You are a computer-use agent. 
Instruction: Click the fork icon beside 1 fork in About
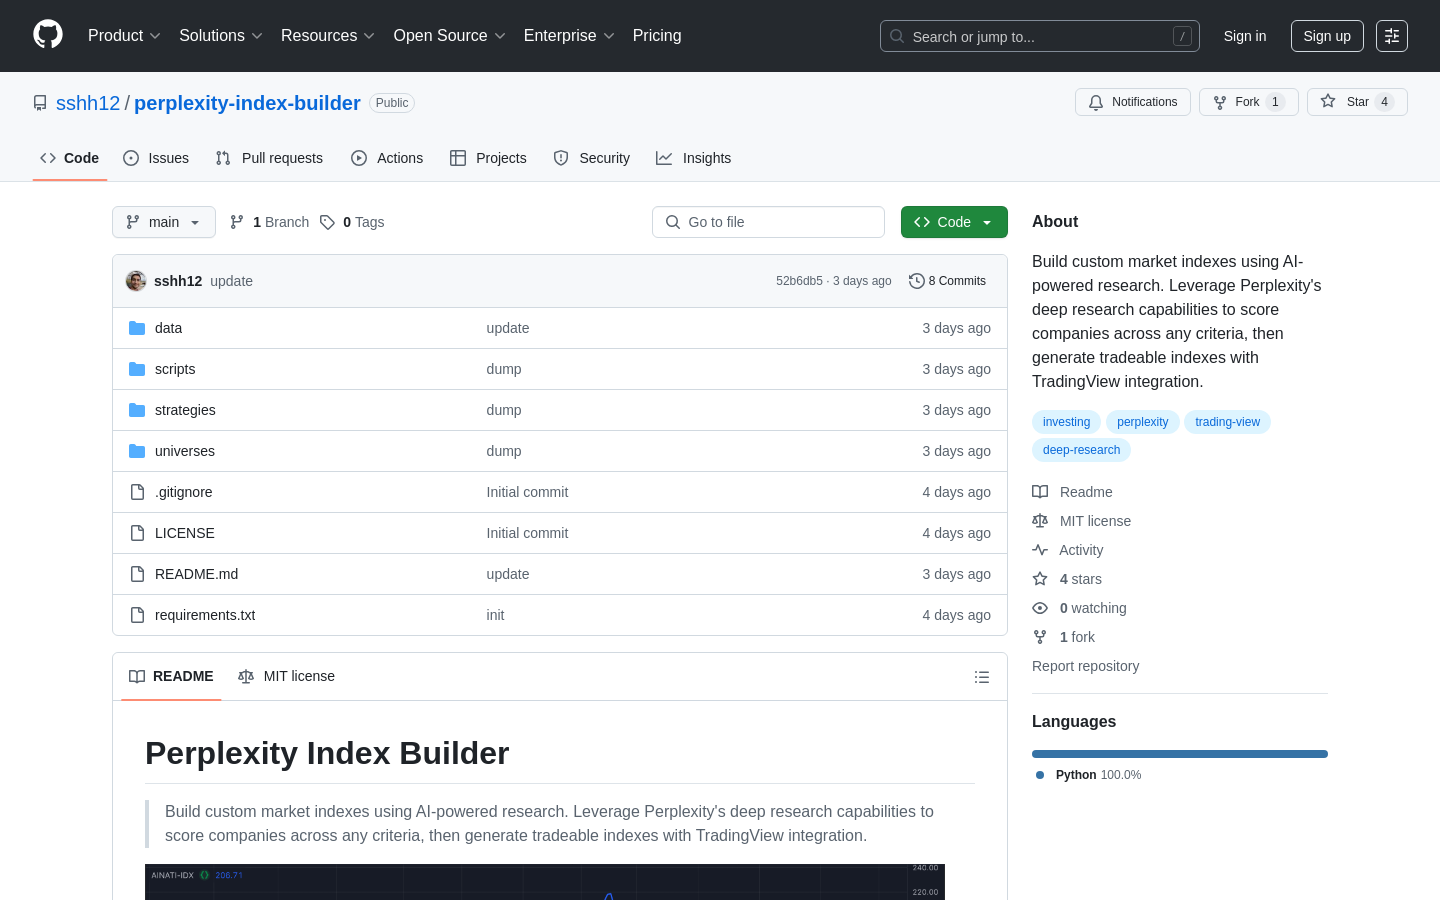(1040, 637)
